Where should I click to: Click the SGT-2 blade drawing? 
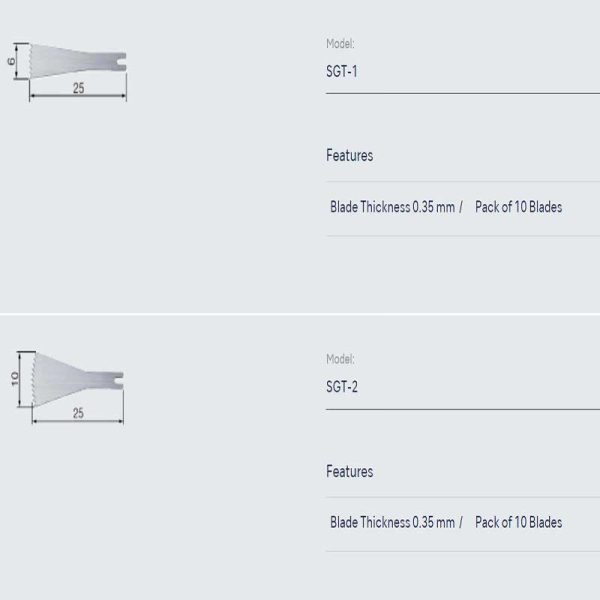tap(80, 379)
